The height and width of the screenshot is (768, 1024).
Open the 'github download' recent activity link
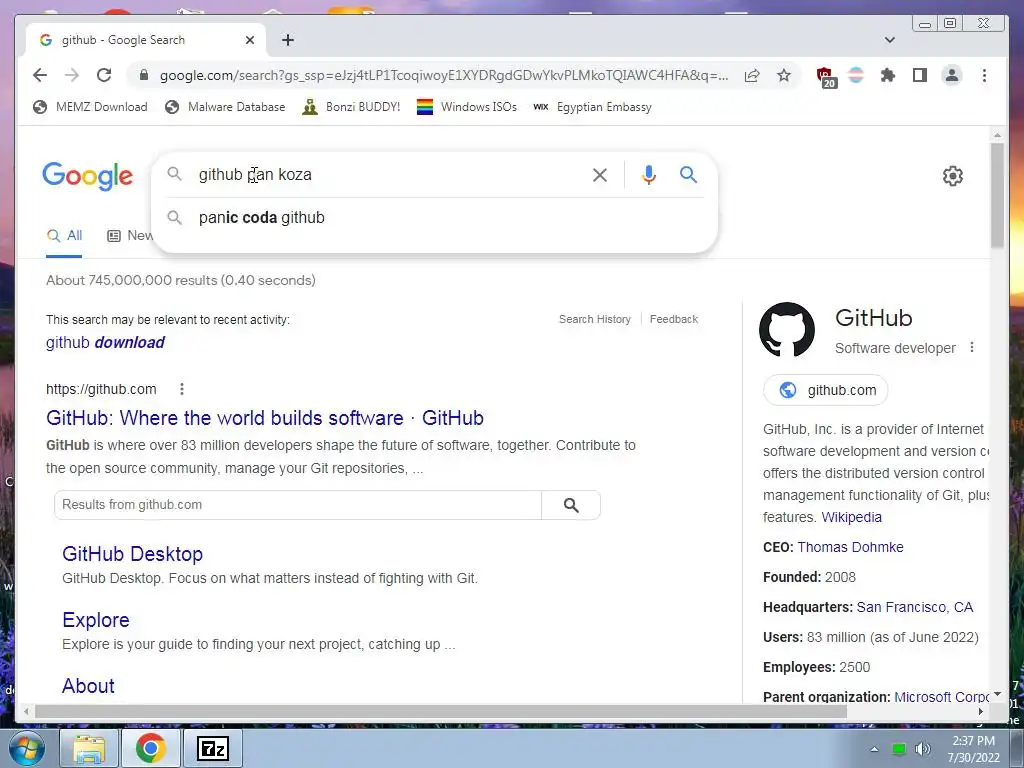(105, 342)
